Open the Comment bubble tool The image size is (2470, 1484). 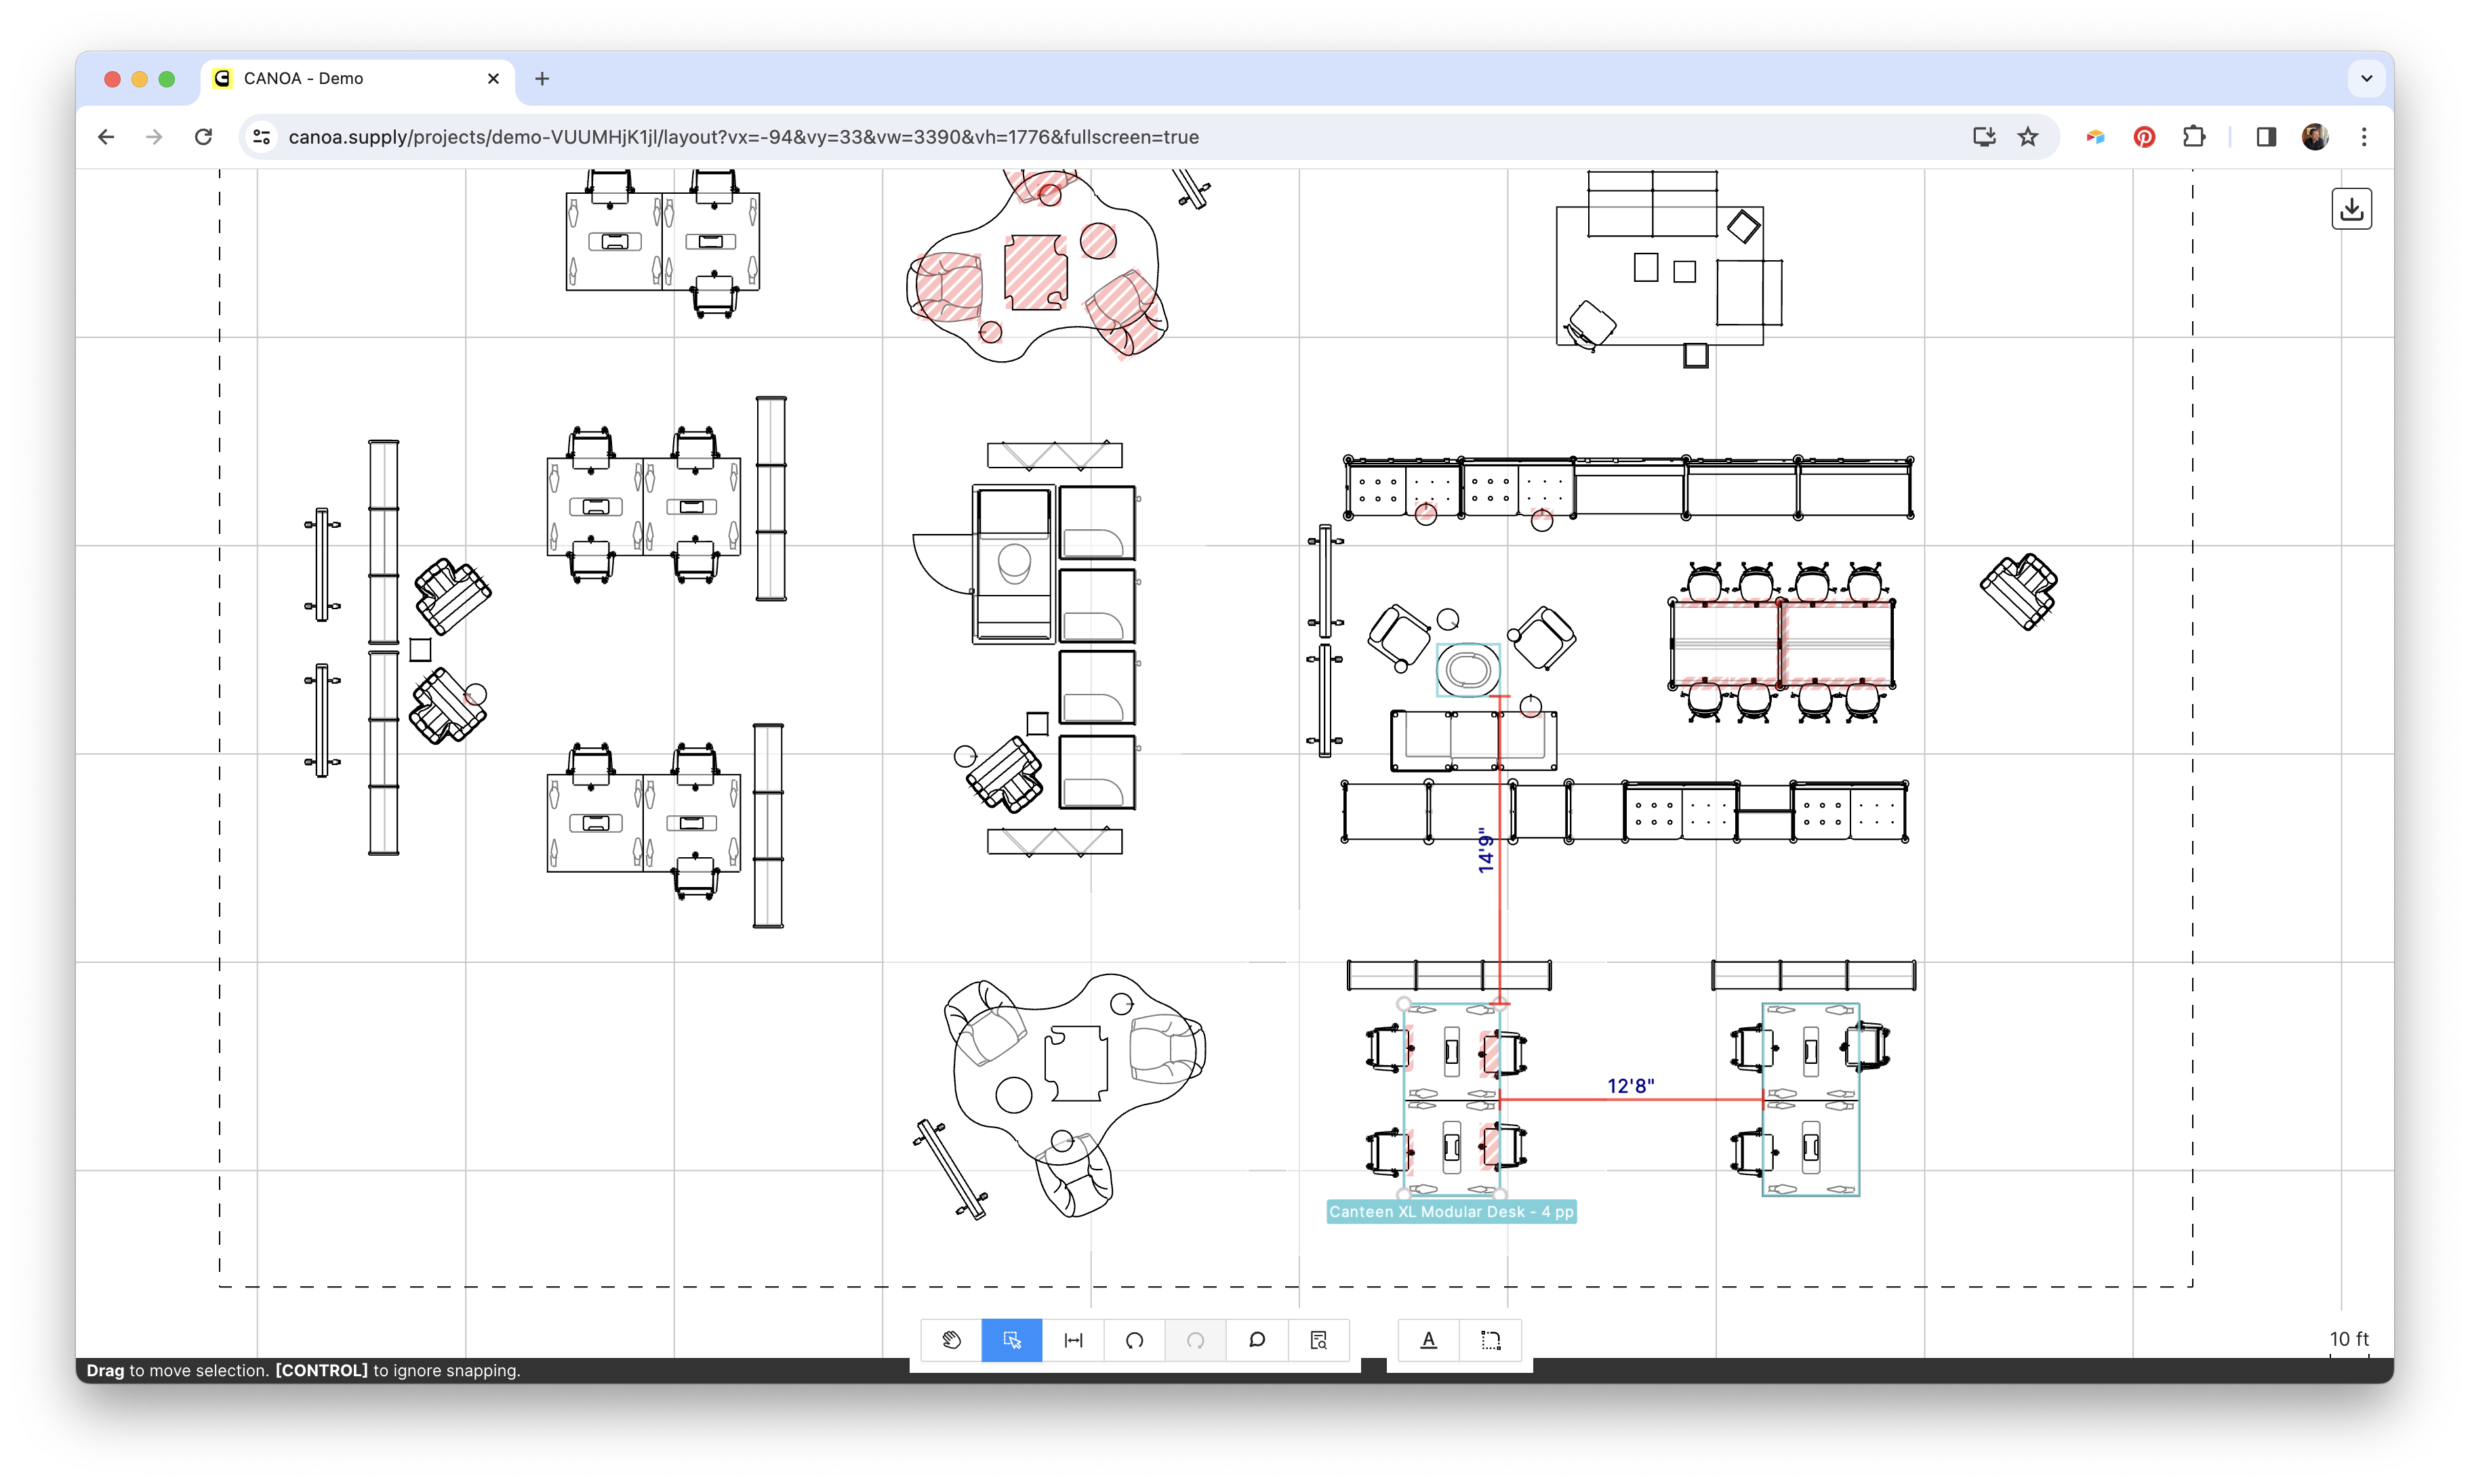tap(1257, 1340)
